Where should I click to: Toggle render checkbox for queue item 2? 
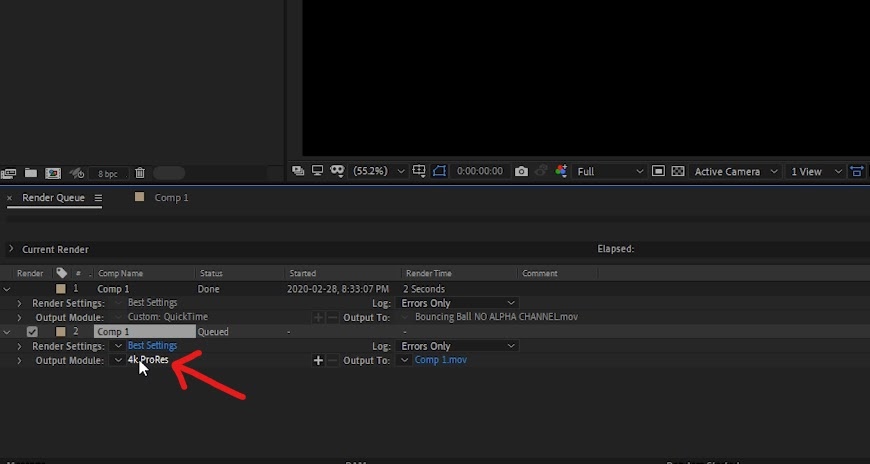point(32,332)
